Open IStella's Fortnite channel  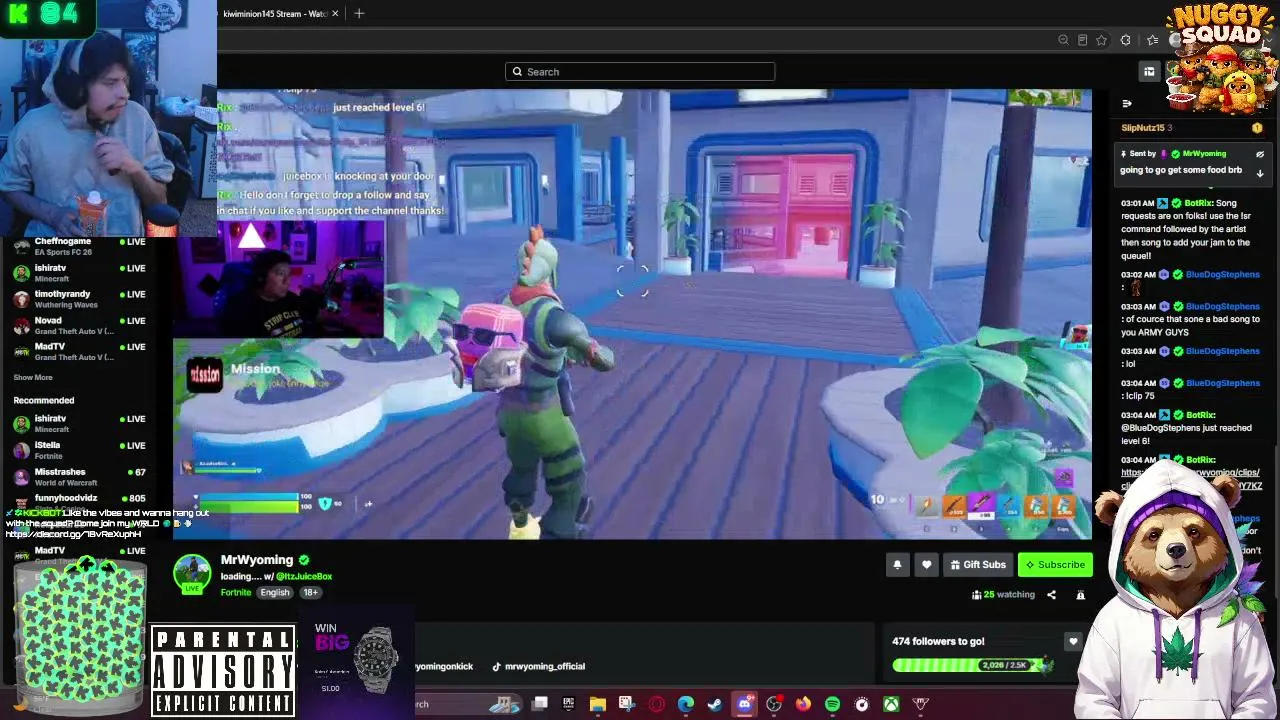[79, 450]
